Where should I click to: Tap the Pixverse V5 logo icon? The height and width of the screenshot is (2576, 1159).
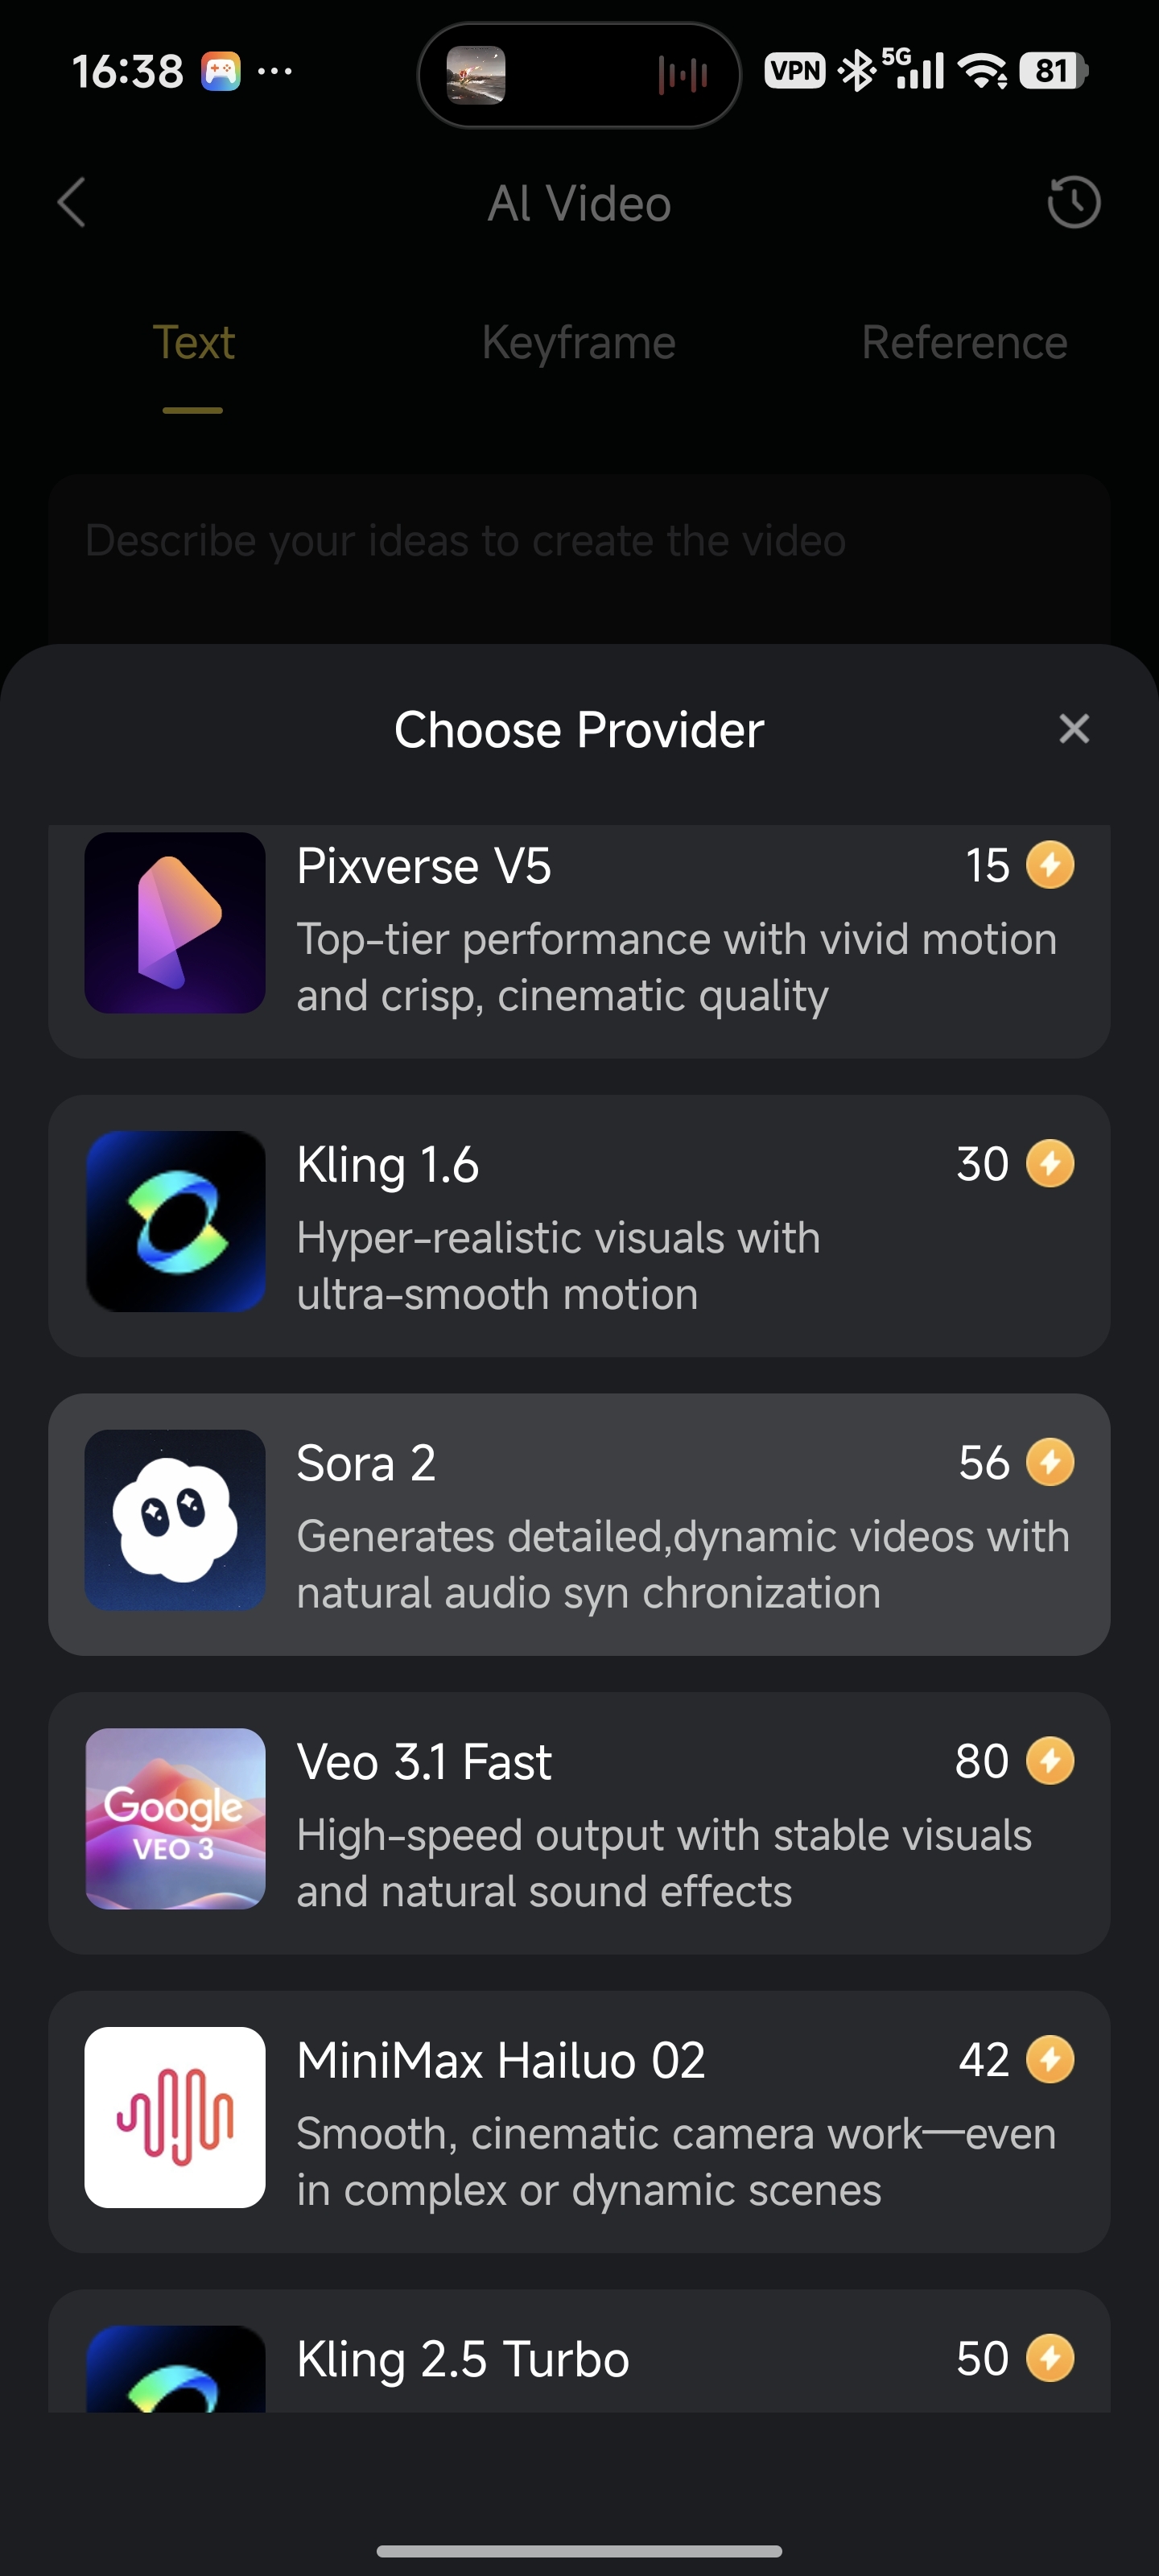(x=175, y=922)
